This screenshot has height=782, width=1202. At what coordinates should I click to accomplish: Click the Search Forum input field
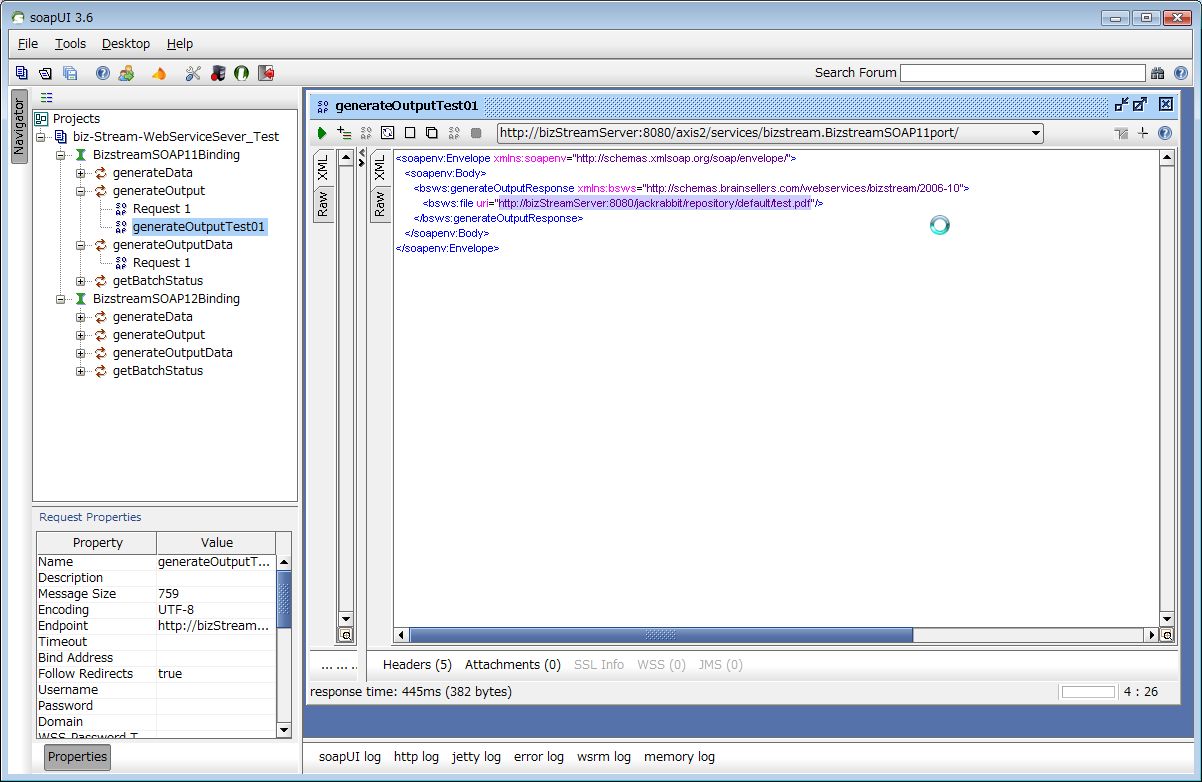pos(1022,73)
